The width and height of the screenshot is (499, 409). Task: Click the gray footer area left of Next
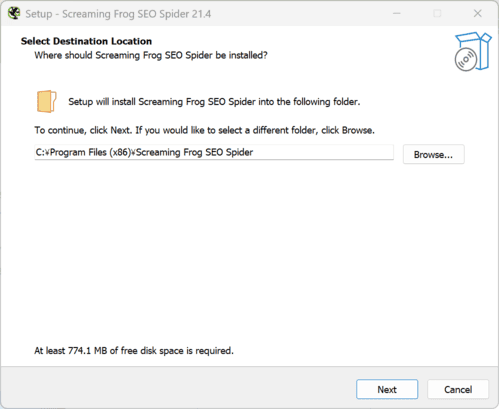click(x=177, y=388)
